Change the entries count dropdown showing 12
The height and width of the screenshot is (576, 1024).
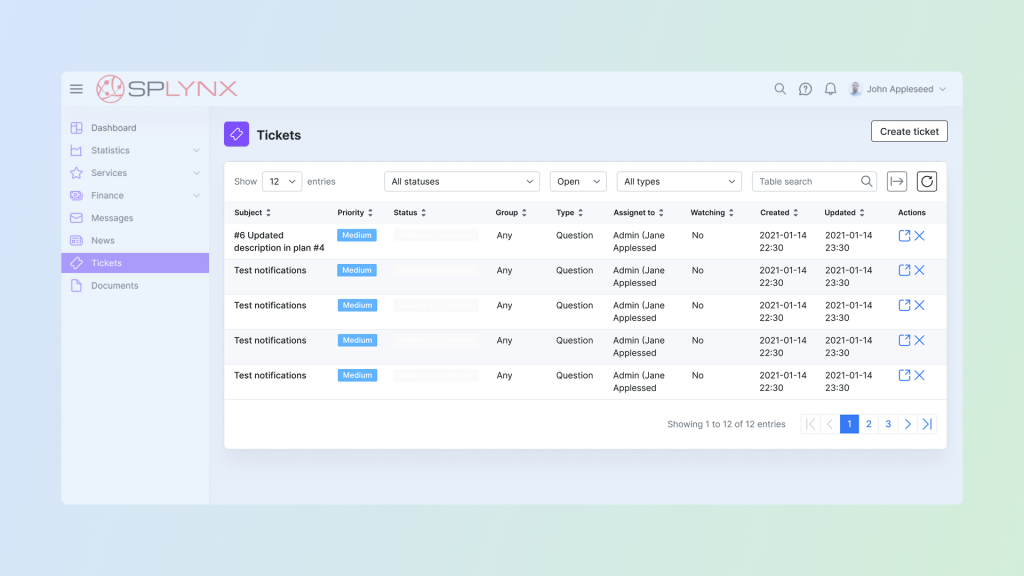coord(282,182)
